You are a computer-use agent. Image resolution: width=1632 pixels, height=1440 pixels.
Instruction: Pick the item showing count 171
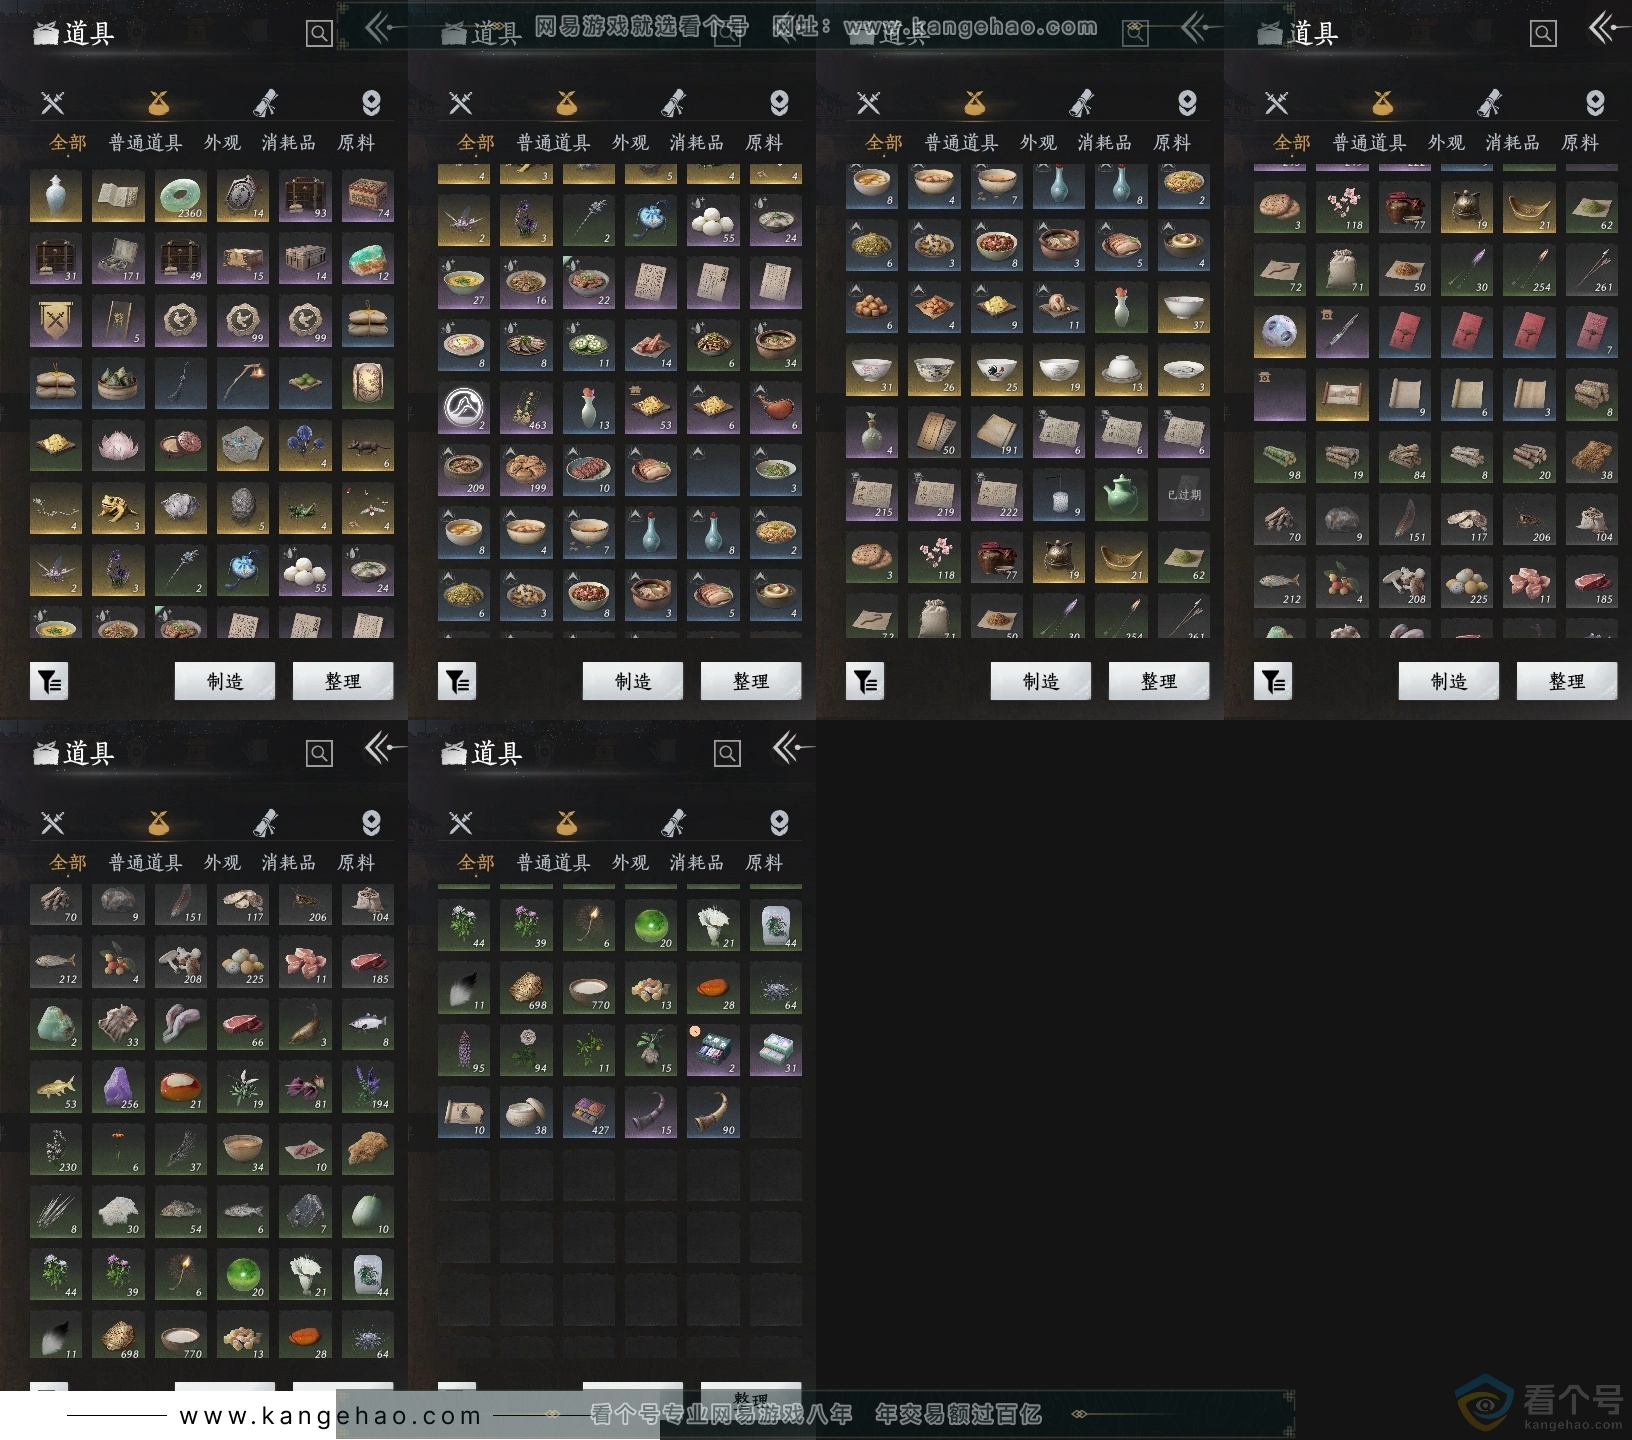(x=119, y=258)
